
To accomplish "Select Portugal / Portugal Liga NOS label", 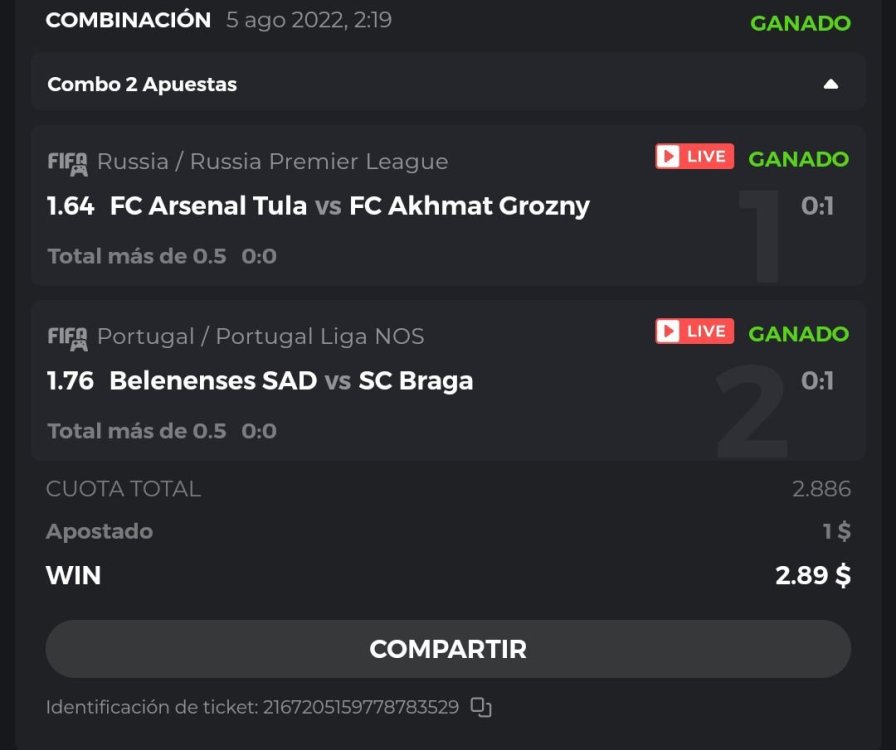I will 260,337.
